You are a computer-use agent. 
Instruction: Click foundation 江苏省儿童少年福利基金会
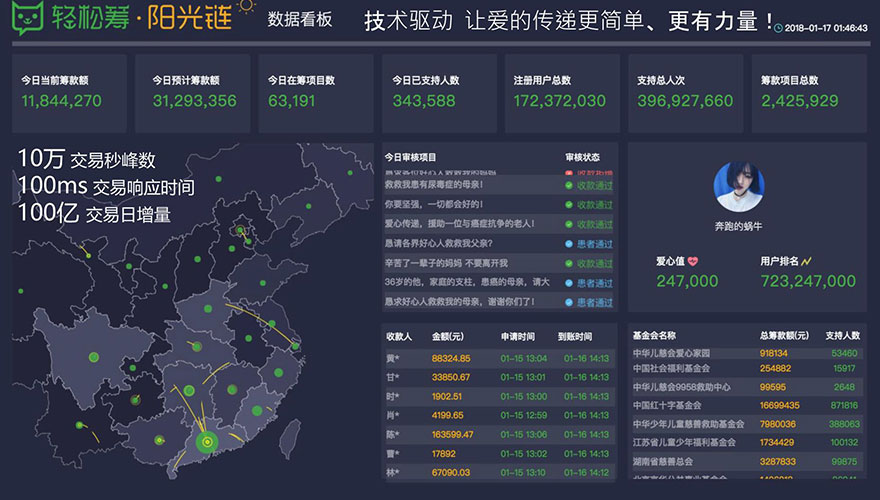684,442
